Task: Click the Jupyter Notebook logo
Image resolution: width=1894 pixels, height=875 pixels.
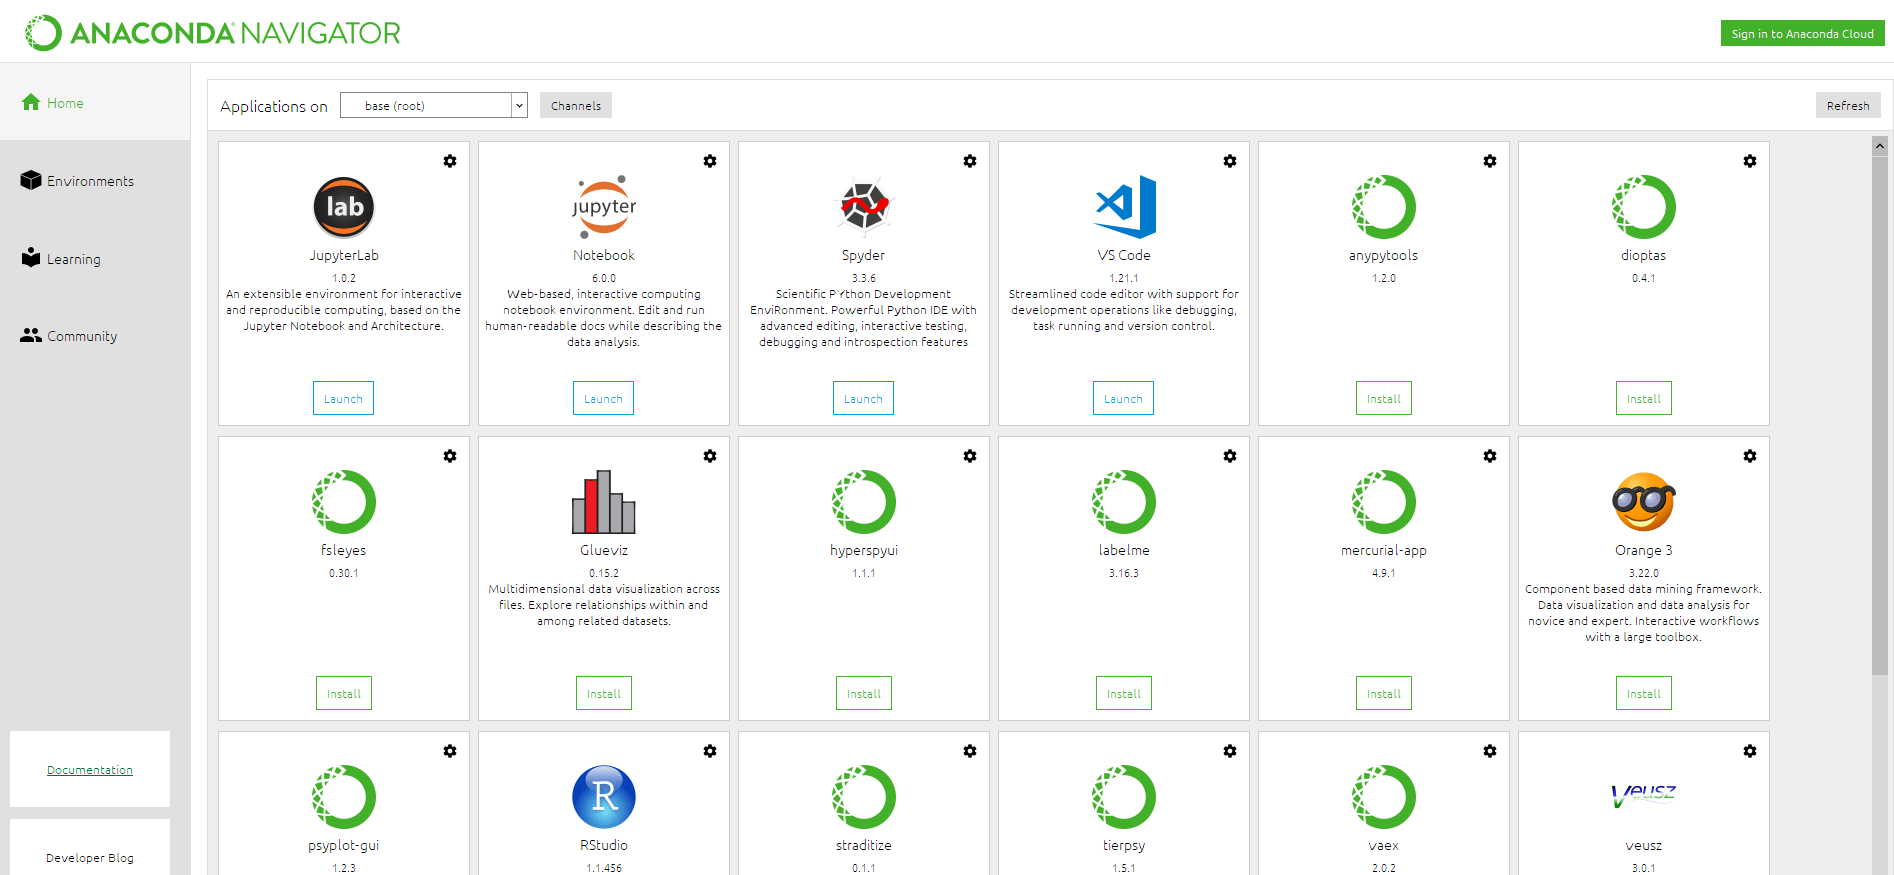Action: (x=604, y=207)
